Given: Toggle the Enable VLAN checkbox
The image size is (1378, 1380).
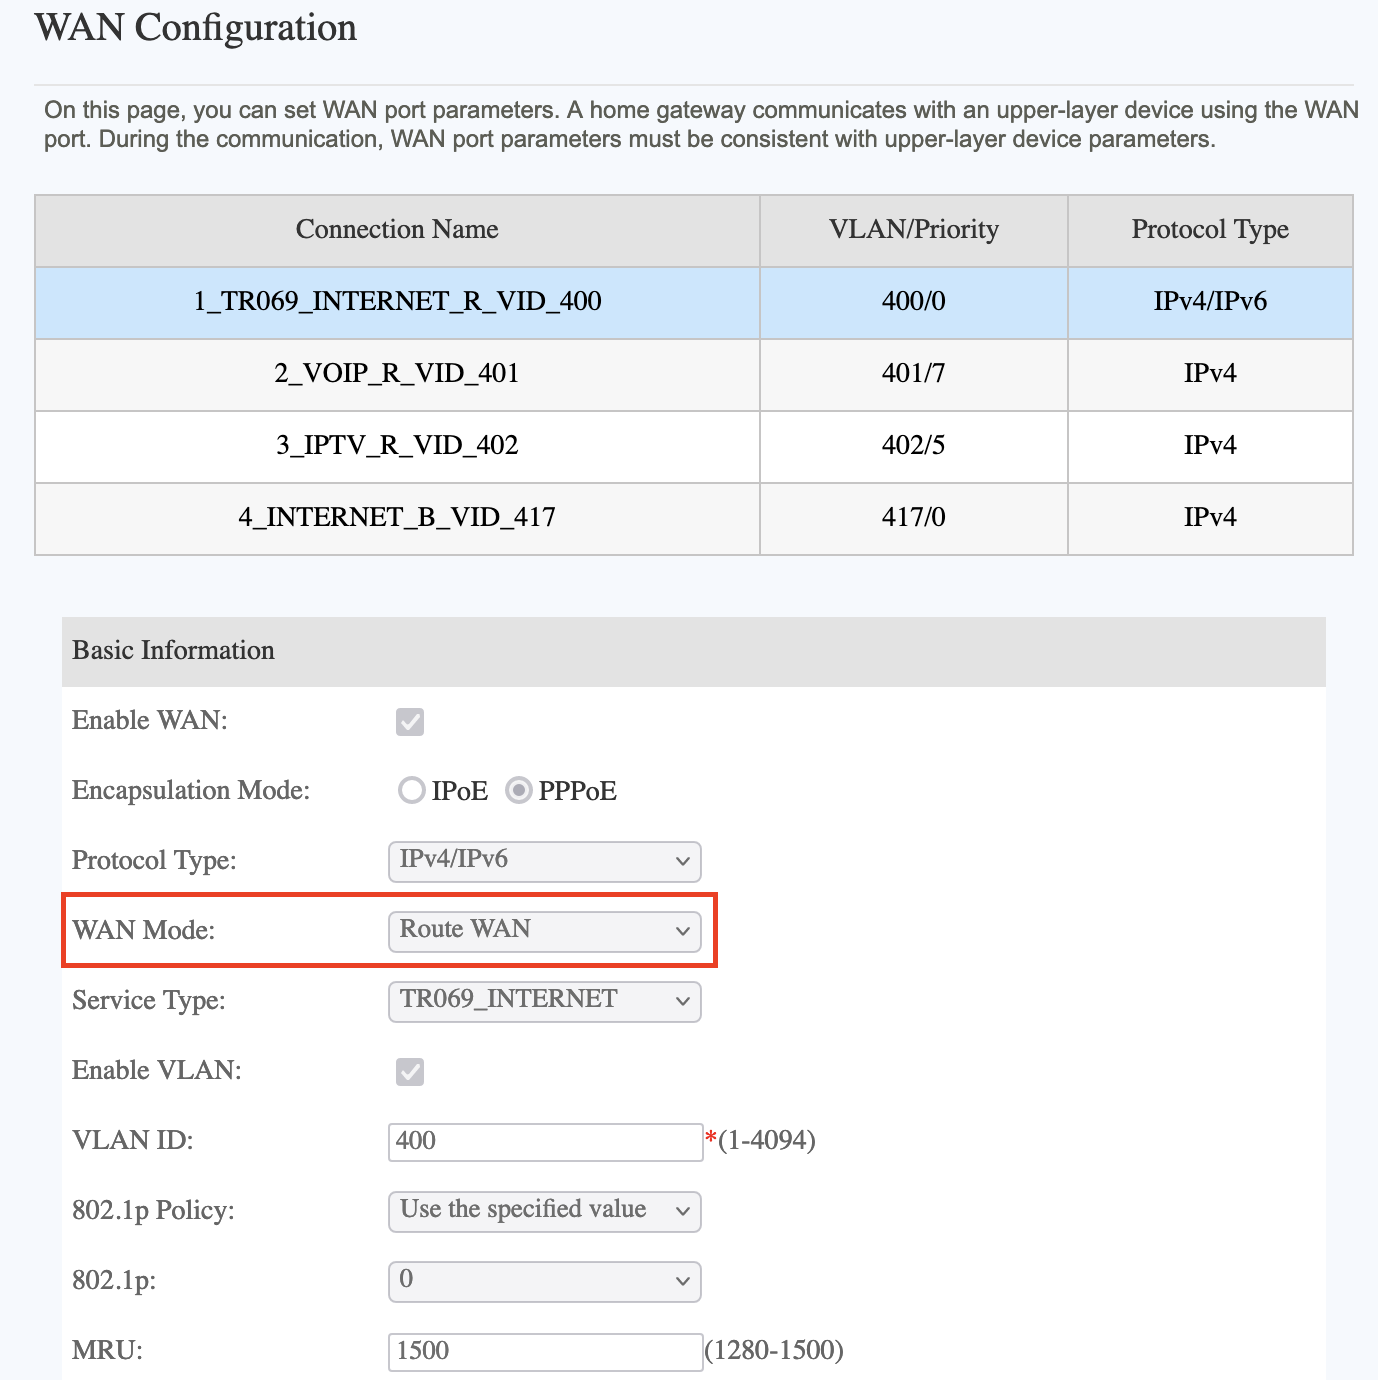Looking at the screenshot, I should [x=410, y=1071].
